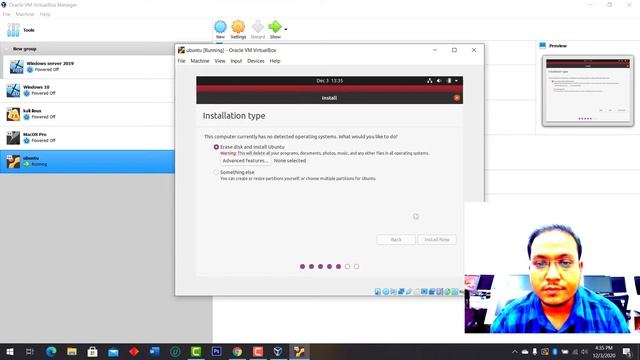Click the Preview panel header icon
Viewport: 640px width, 360px height.
click(x=542, y=46)
